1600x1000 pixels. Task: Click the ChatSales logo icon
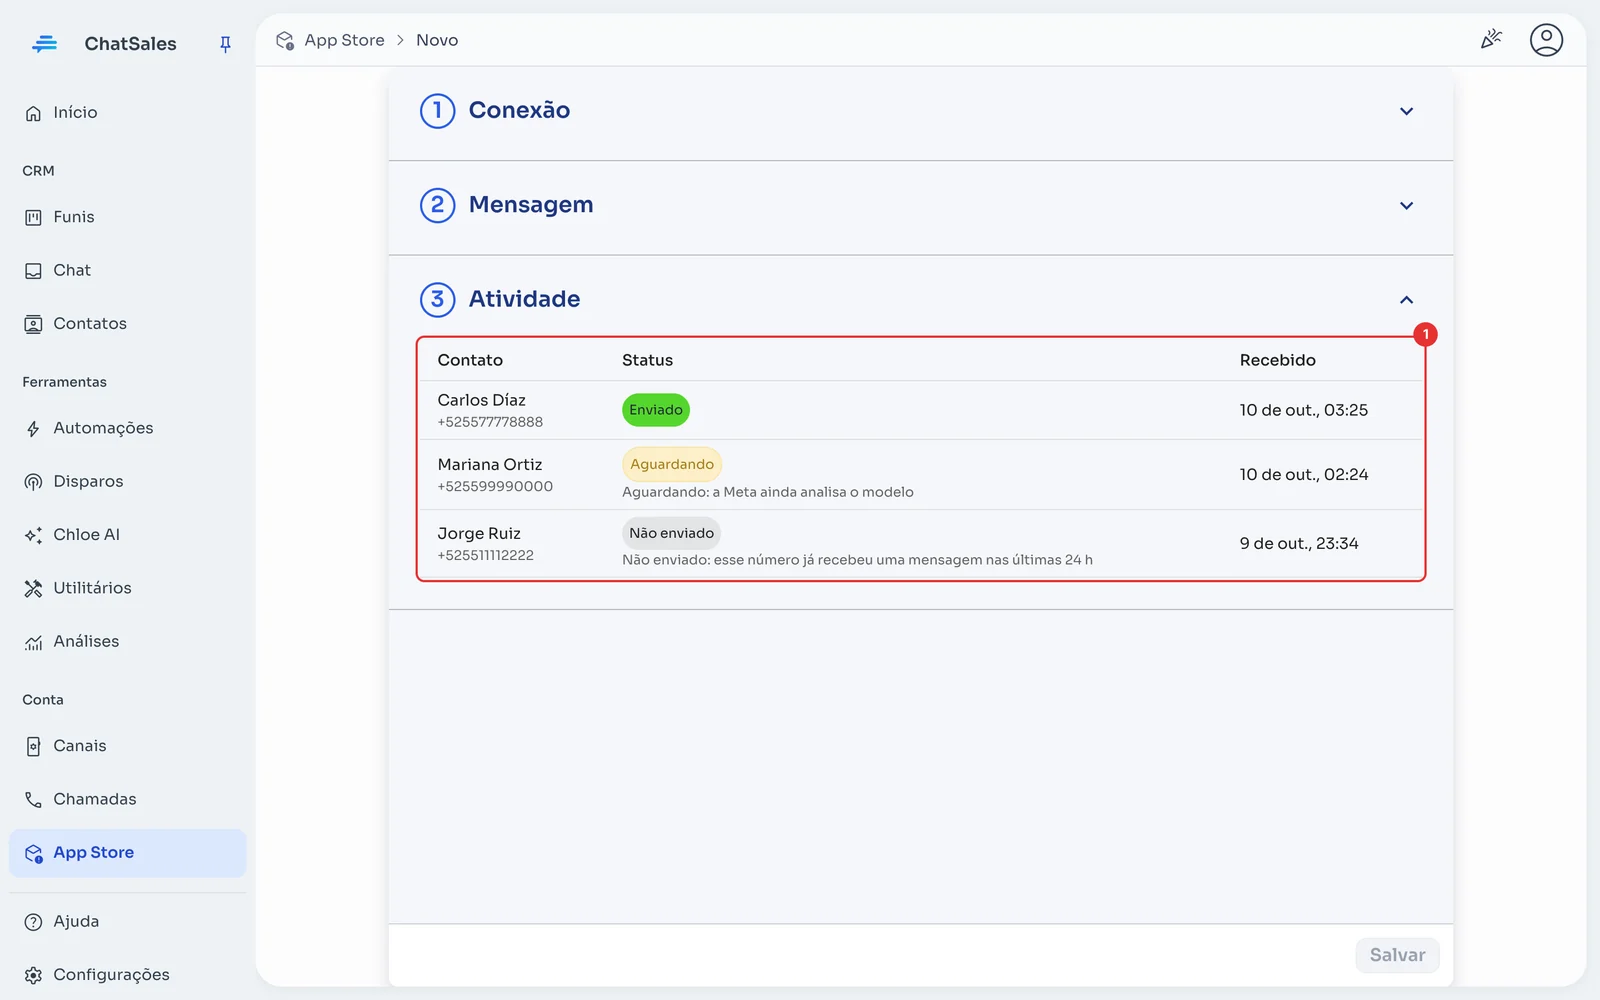click(44, 44)
